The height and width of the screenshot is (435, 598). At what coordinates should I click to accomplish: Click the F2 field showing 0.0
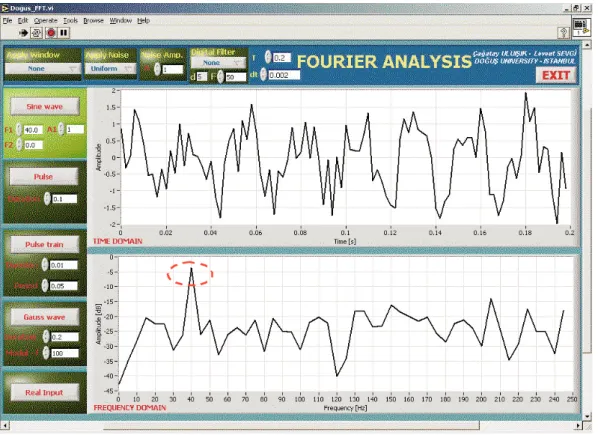(34, 145)
